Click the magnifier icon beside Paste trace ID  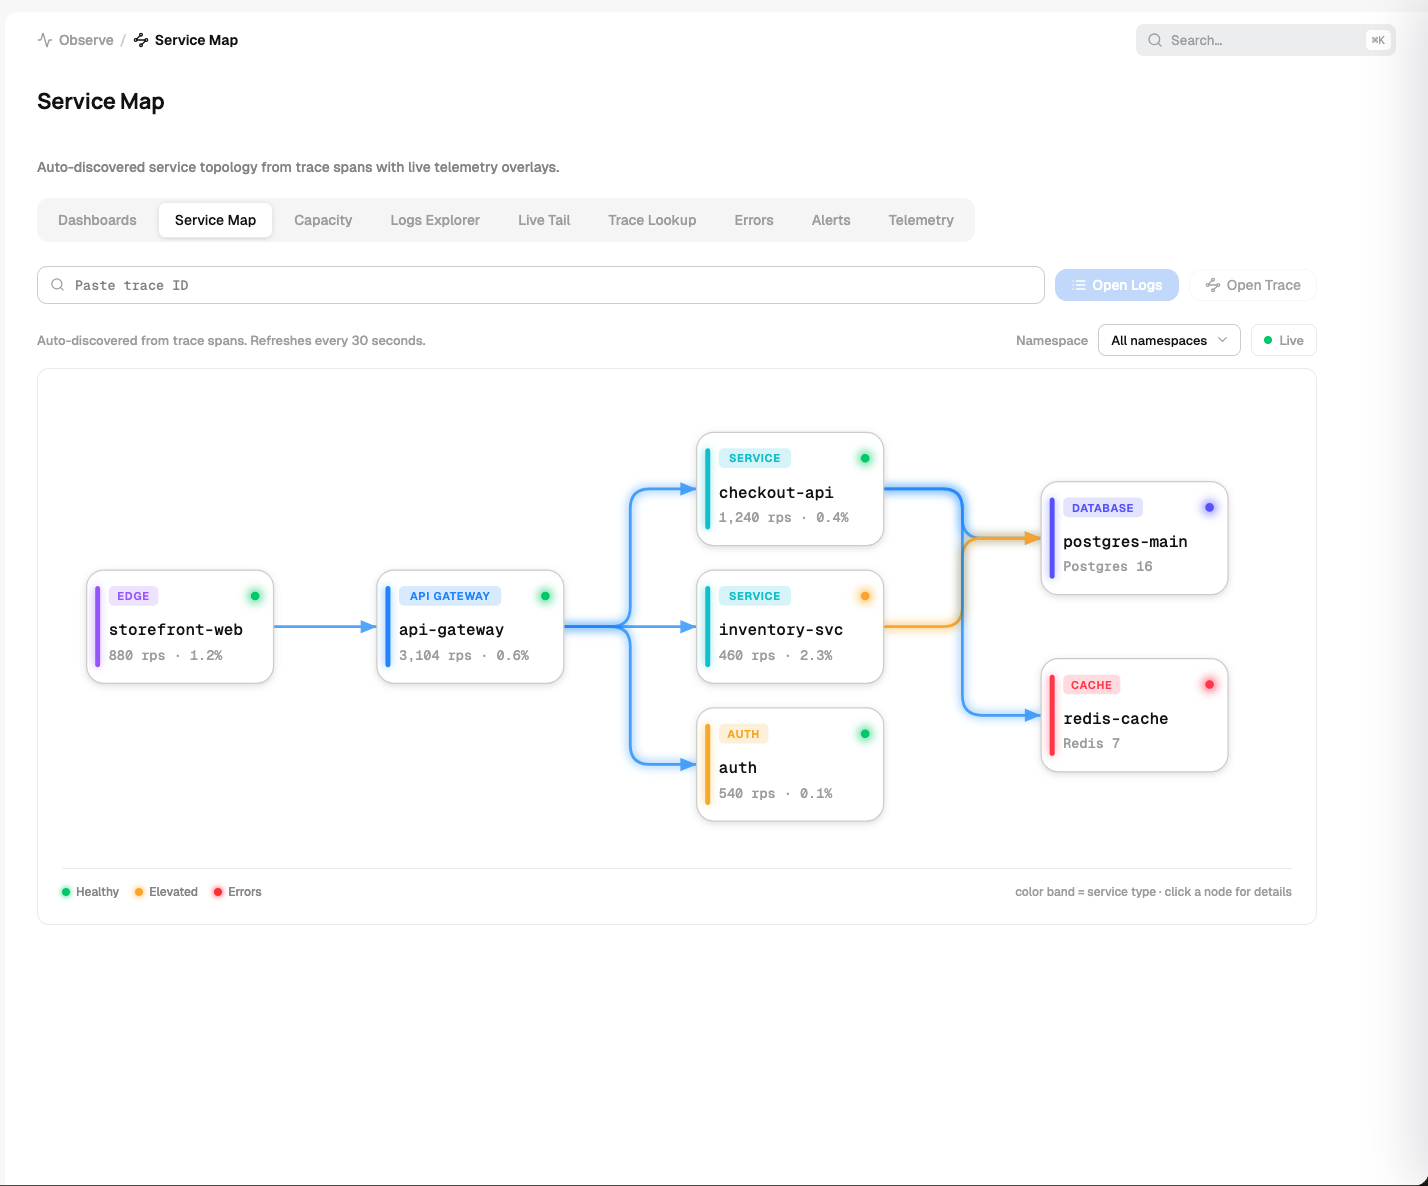tap(58, 285)
